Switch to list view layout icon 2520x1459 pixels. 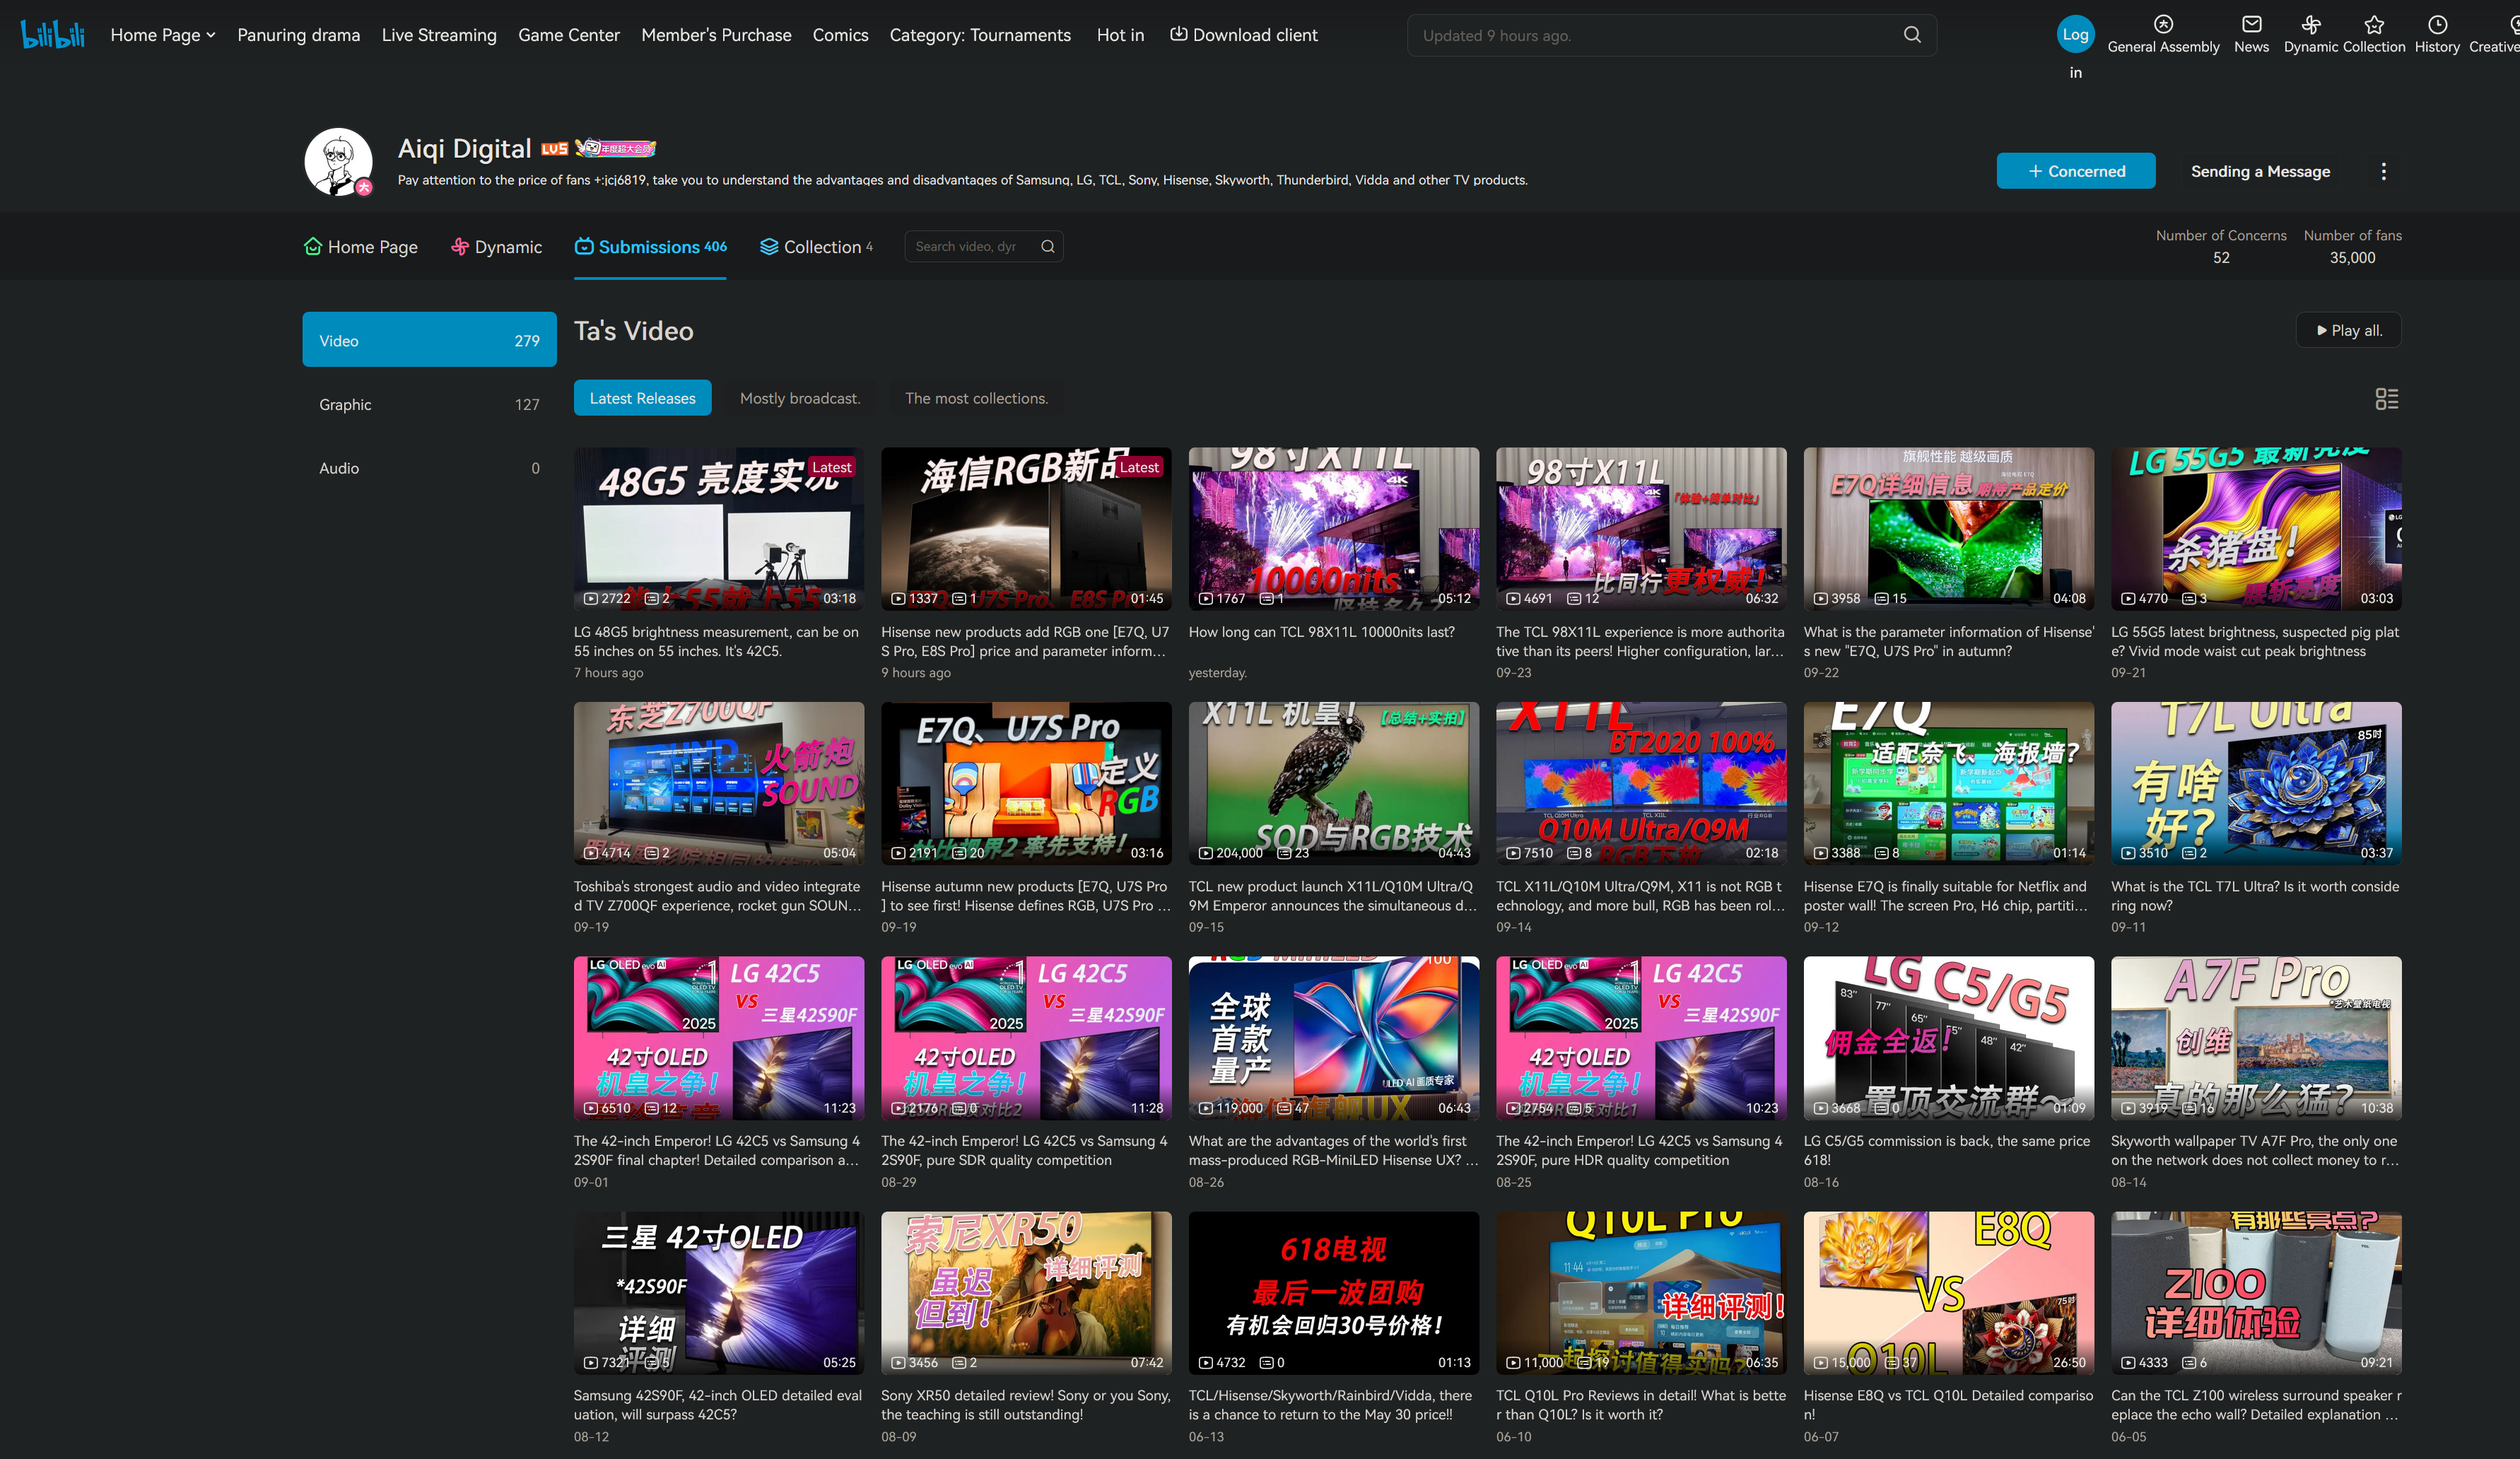click(2386, 399)
